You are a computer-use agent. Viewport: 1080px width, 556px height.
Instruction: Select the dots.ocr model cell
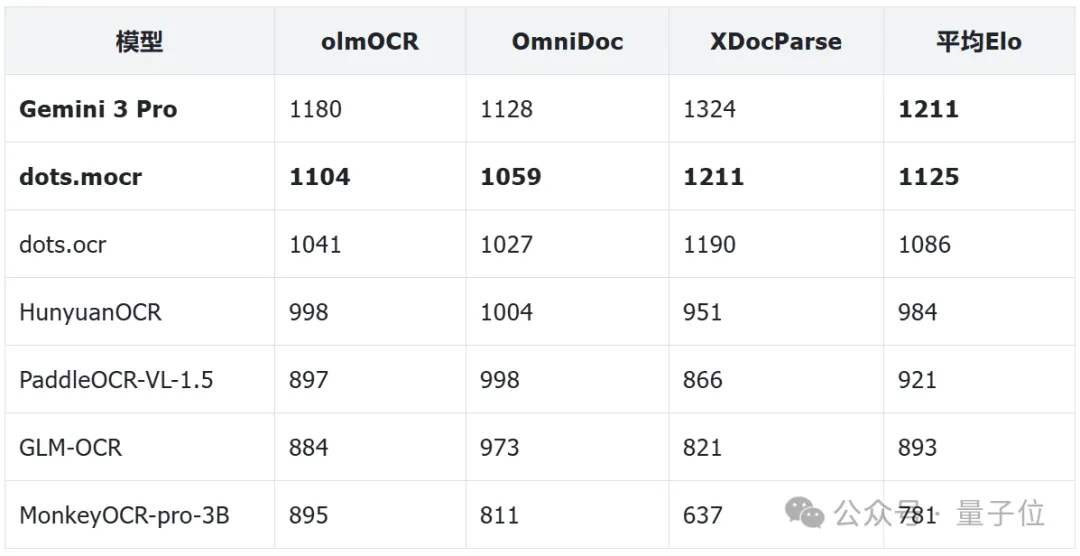point(63,245)
